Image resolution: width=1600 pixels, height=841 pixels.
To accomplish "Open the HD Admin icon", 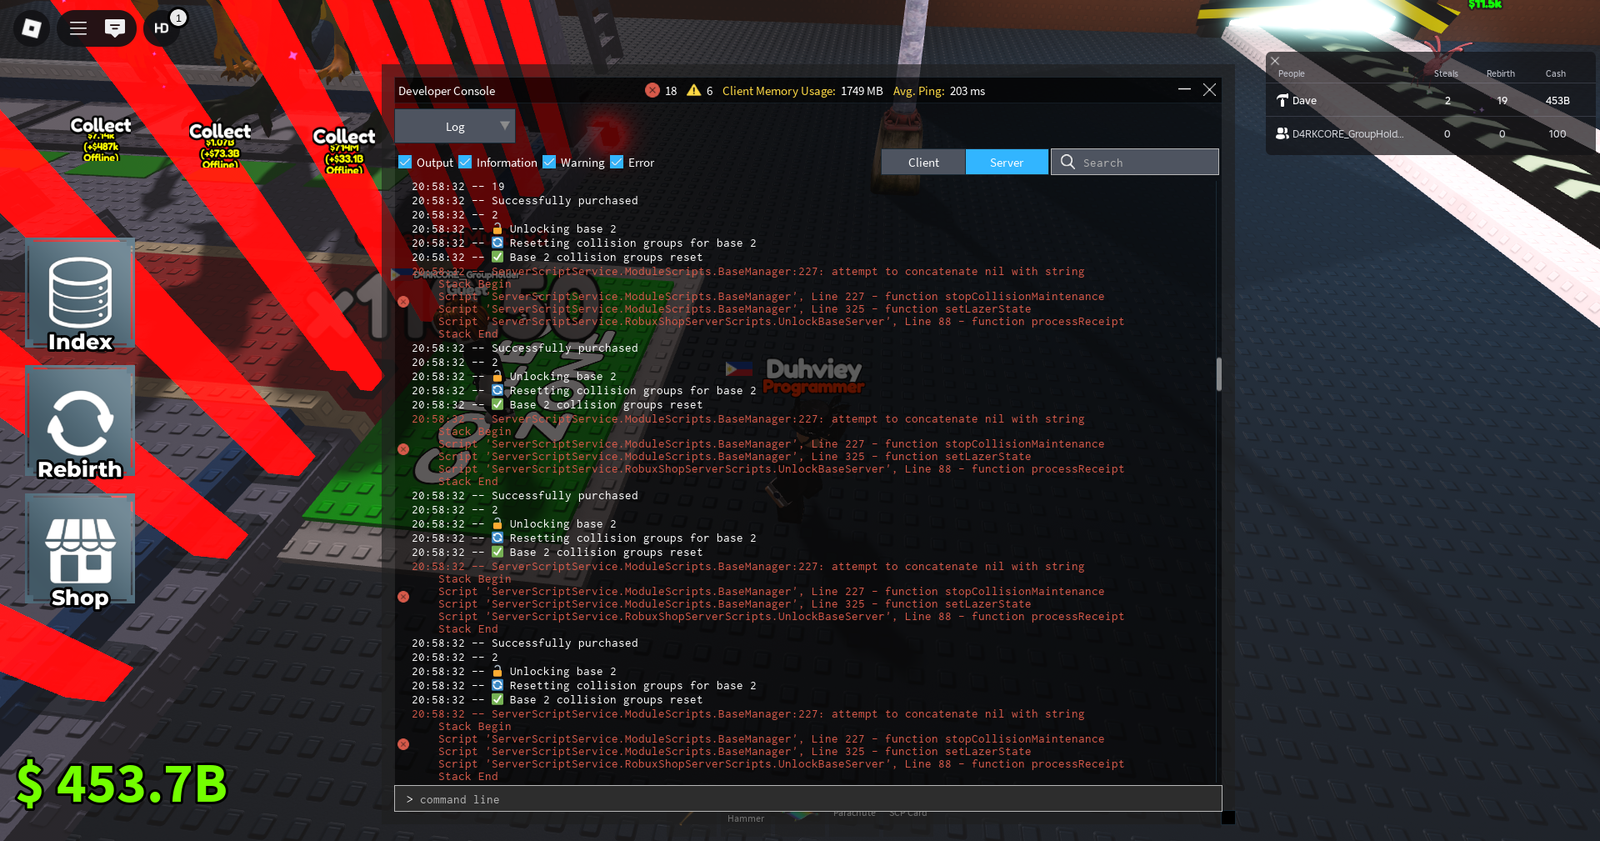I will (162, 28).
